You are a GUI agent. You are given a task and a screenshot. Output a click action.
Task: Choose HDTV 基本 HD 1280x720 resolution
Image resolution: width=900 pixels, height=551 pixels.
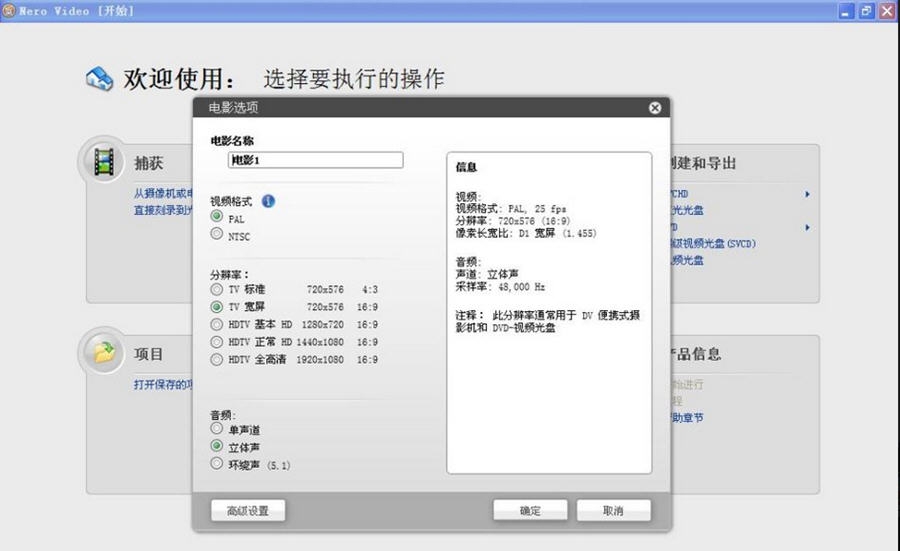point(217,324)
